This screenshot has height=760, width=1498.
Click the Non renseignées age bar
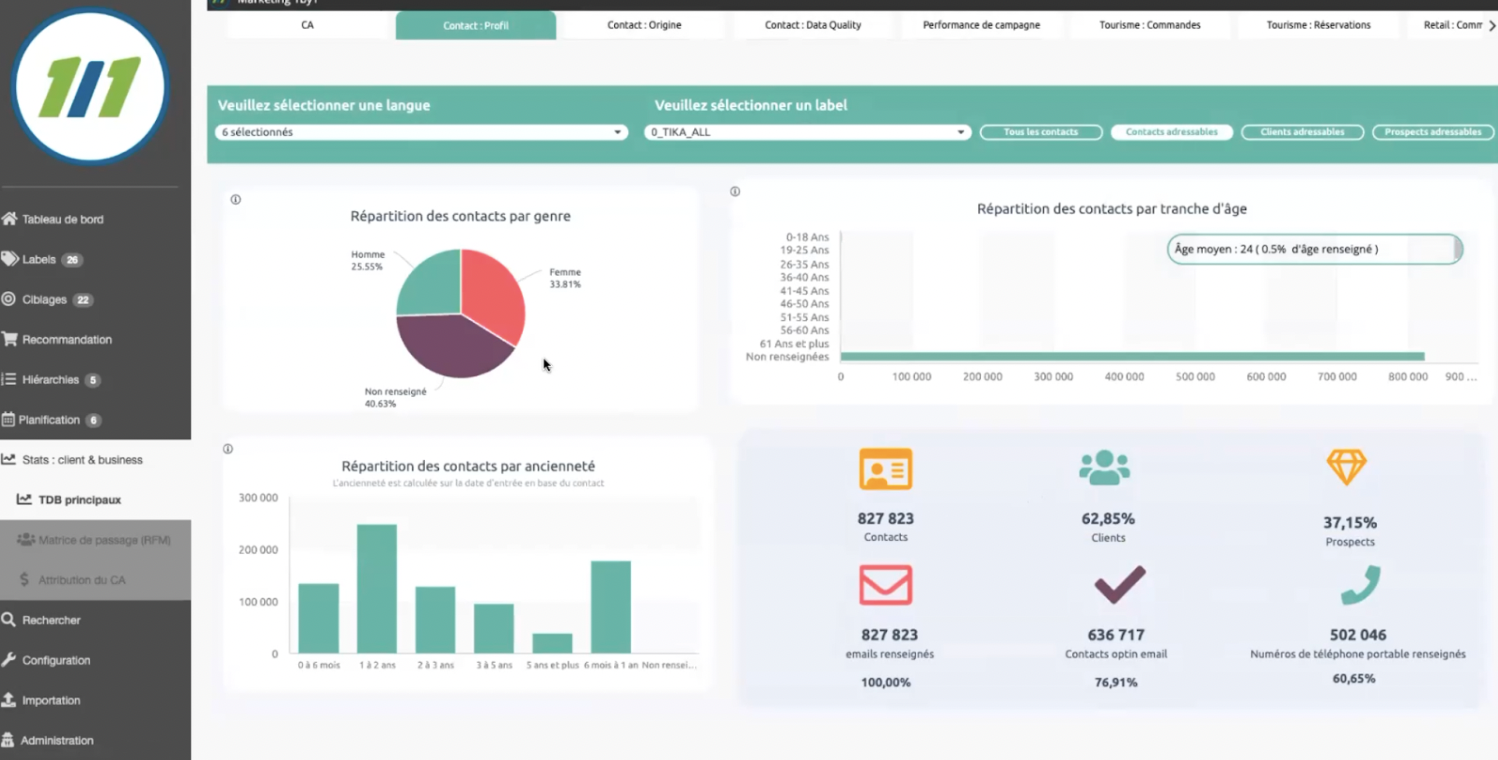point(1132,356)
